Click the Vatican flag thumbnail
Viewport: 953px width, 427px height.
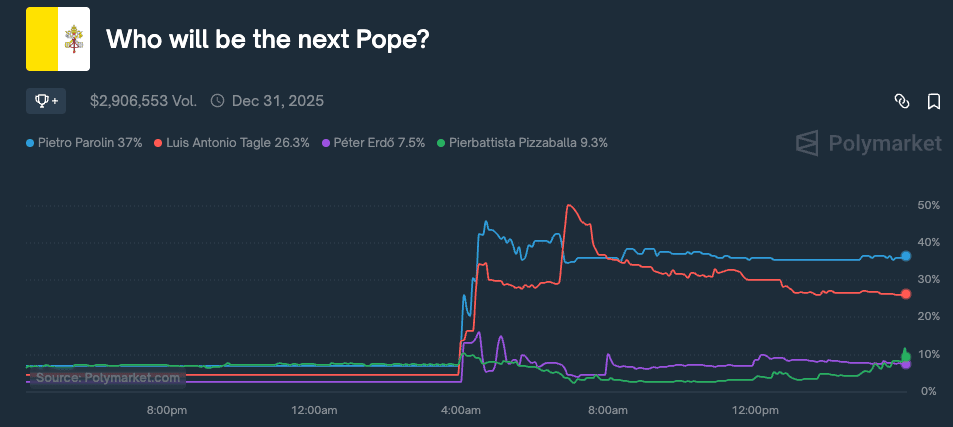coord(58,40)
